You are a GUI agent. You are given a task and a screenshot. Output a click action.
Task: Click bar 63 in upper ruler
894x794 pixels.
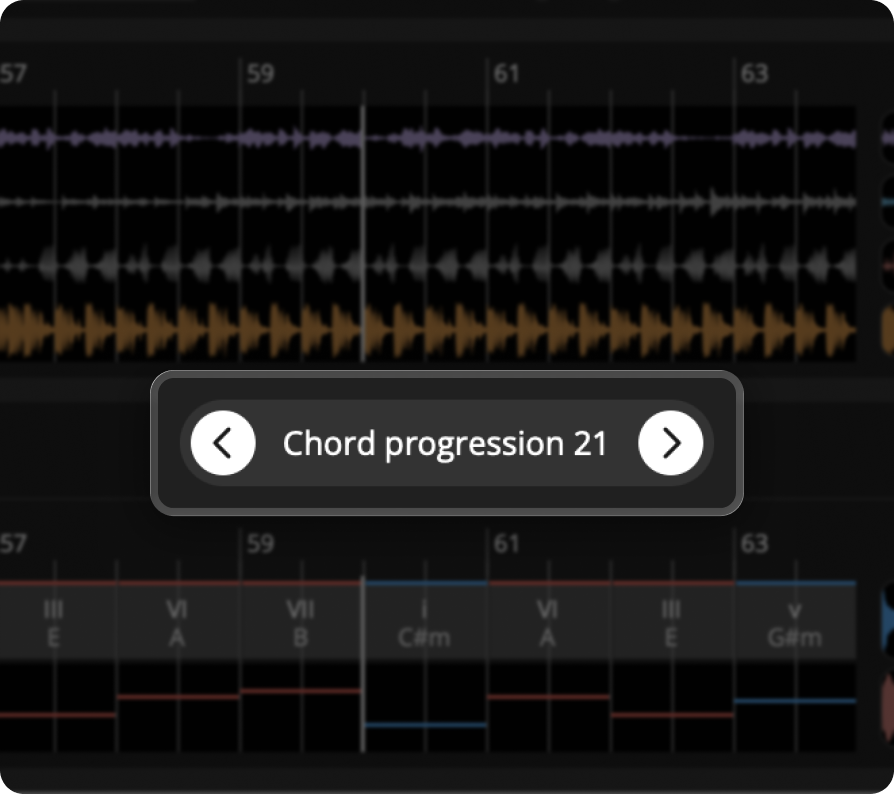coord(754,74)
